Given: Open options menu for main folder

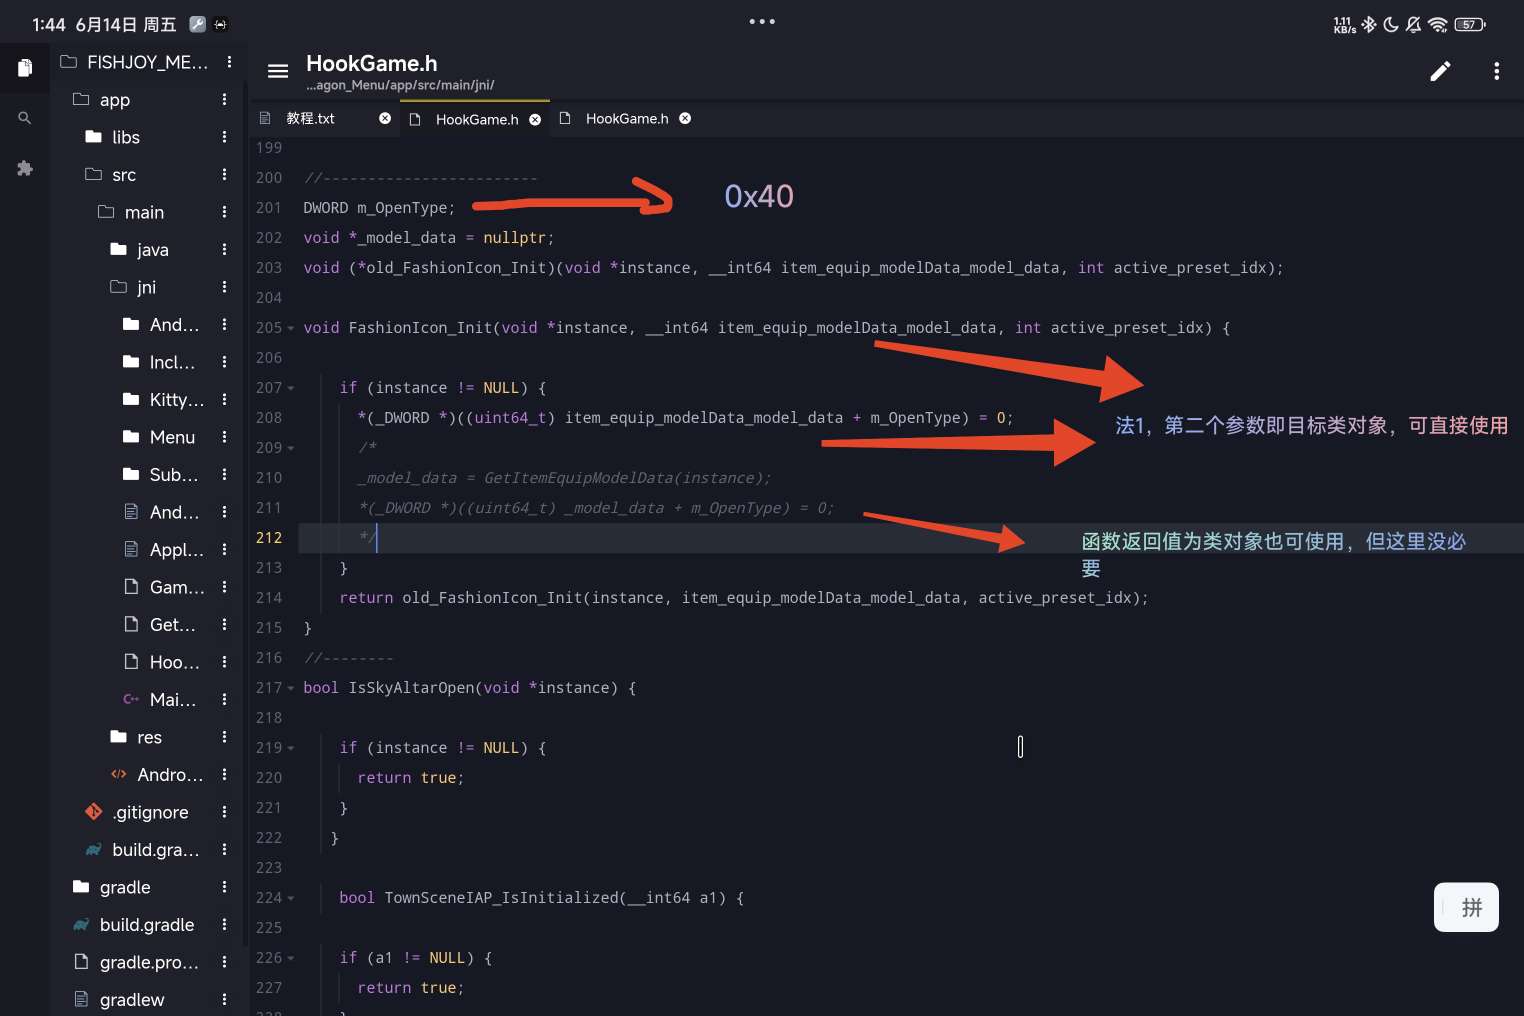Looking at the screenshot, I should click(x=224, y=212).
